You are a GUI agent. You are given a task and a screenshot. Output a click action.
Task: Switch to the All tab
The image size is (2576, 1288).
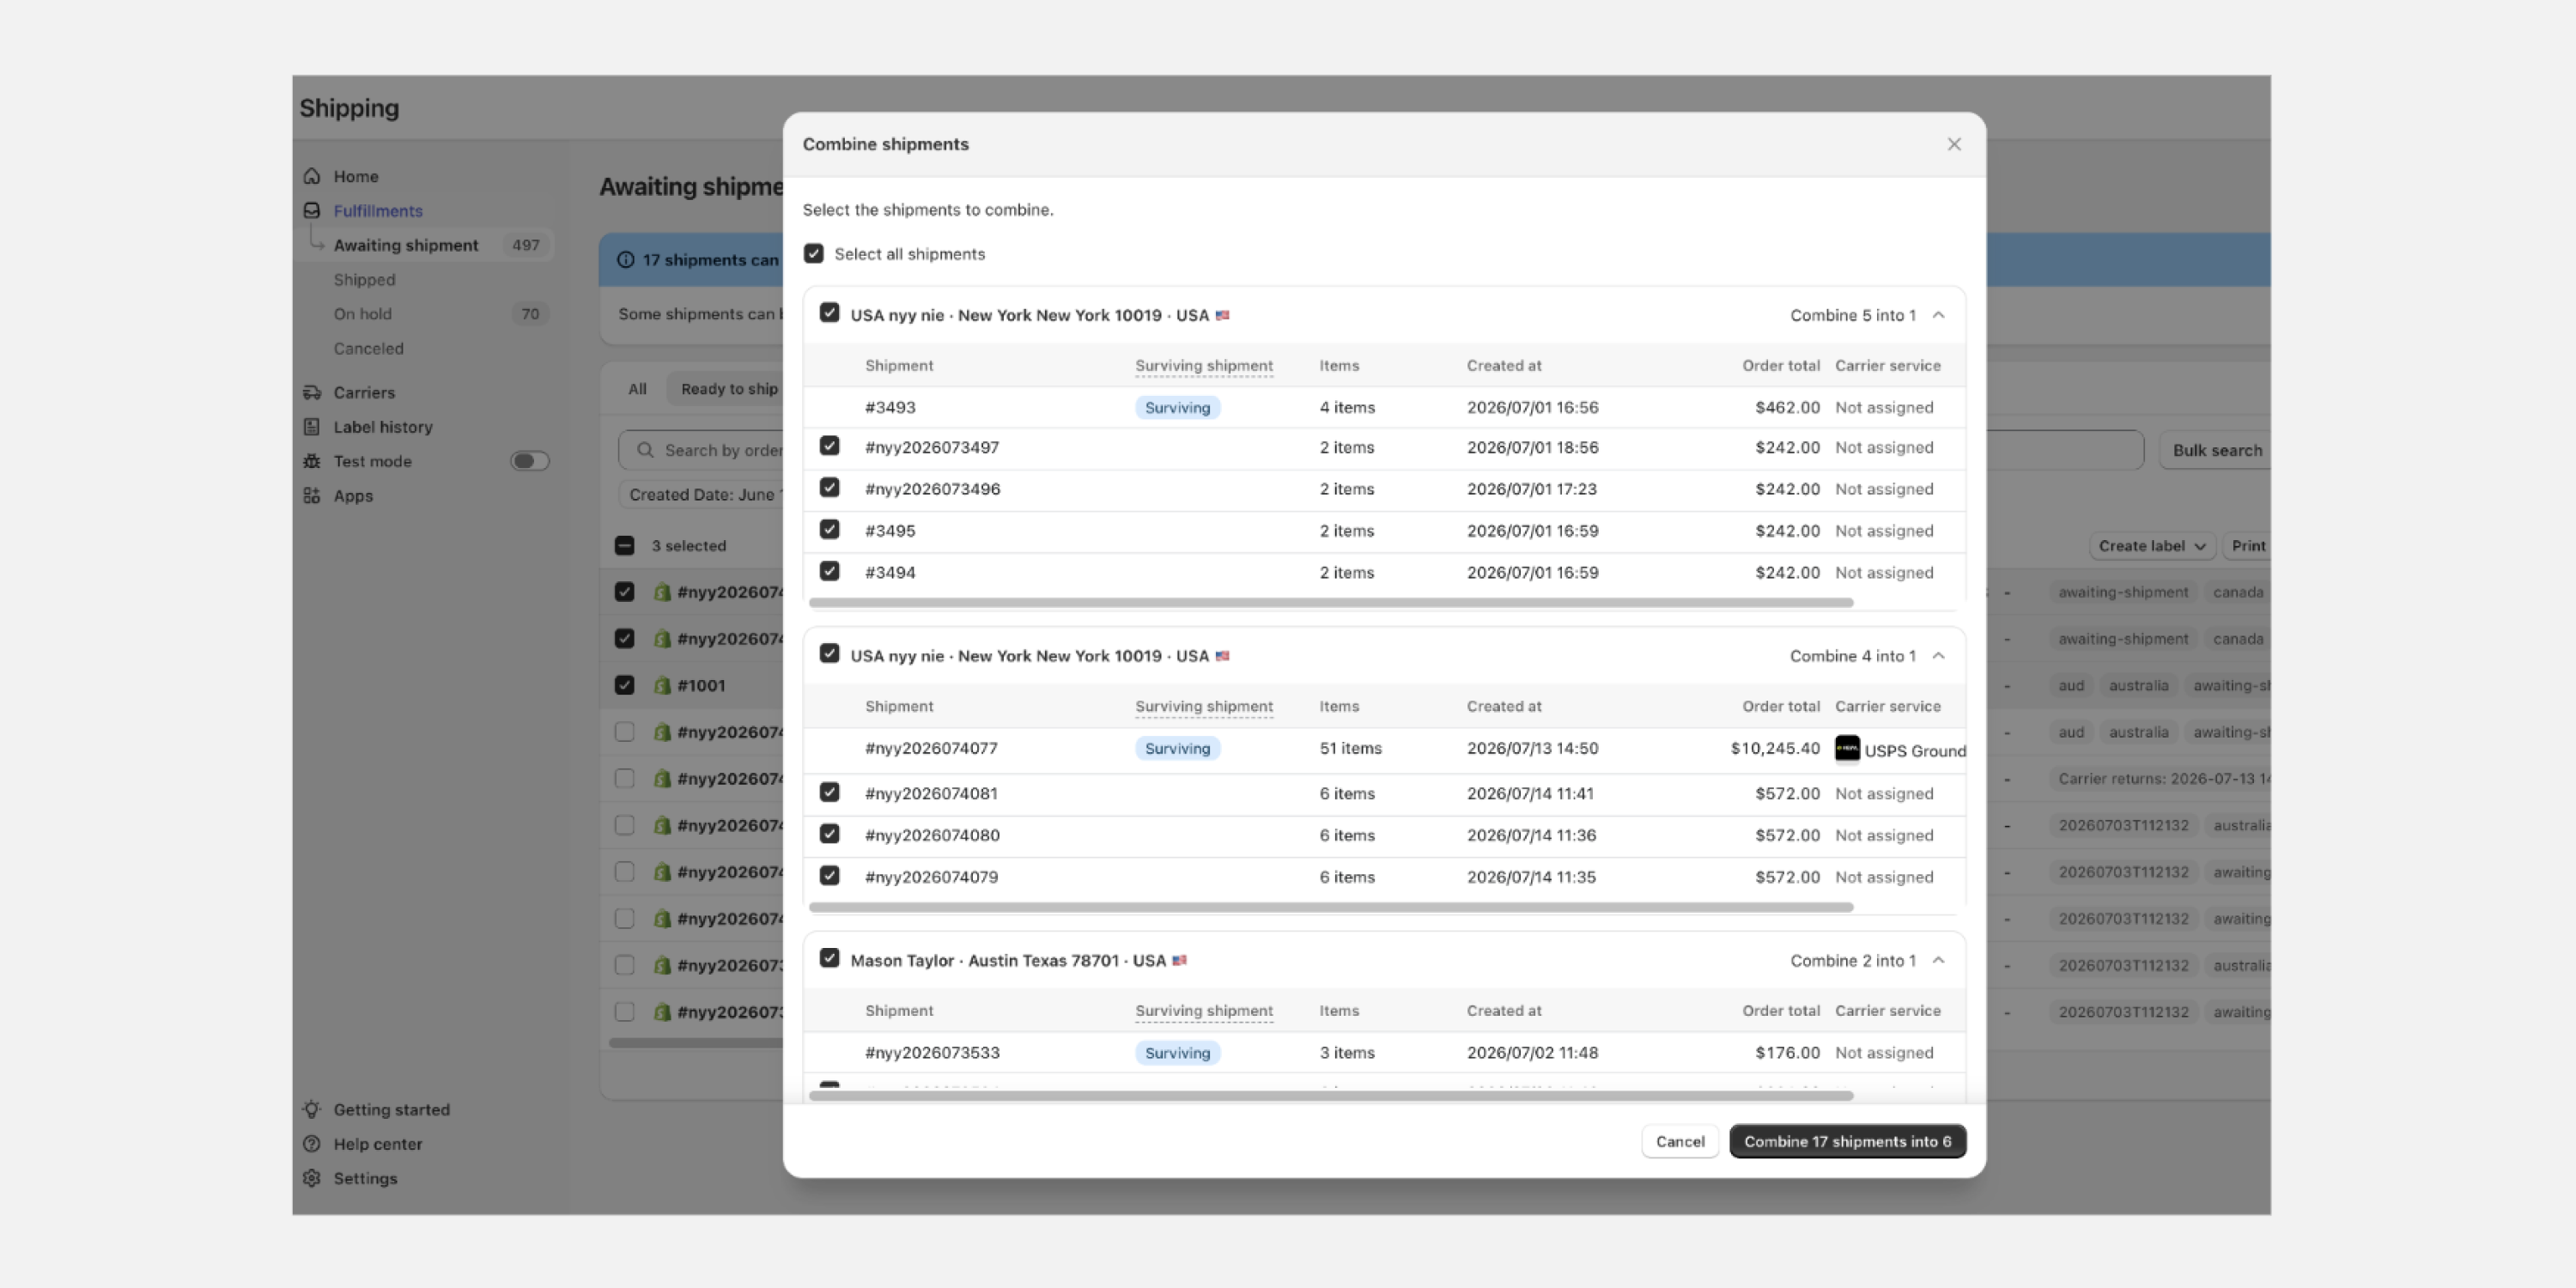click(637, 389)
